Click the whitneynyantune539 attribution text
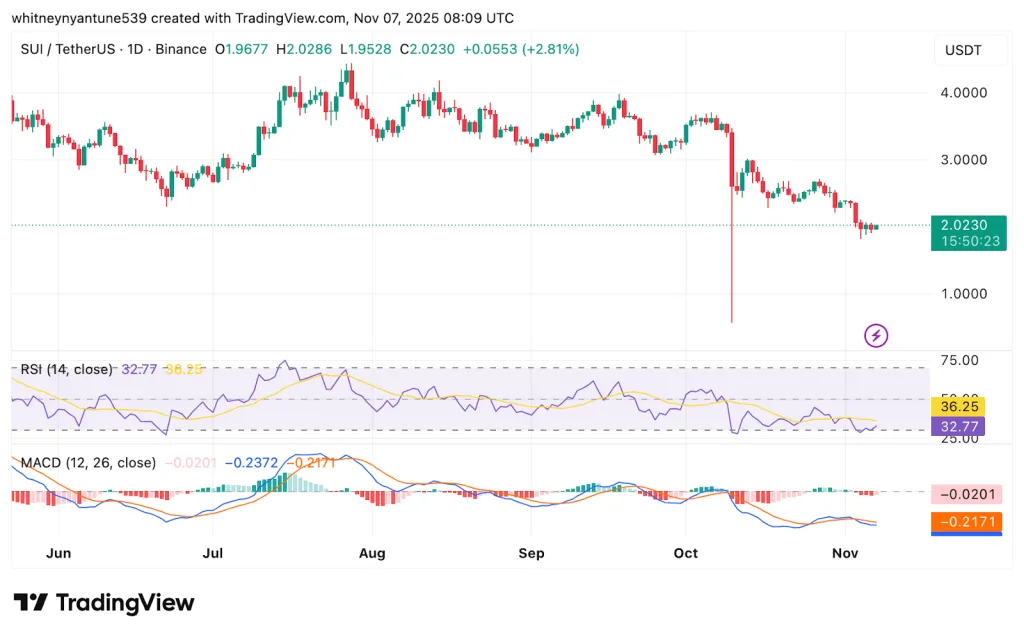 click(77, 17)
